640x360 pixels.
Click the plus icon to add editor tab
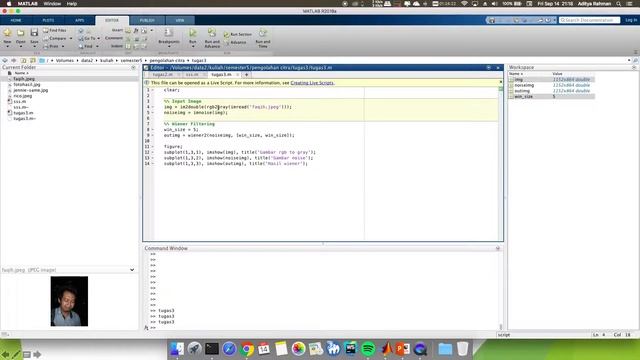point(247,75)
